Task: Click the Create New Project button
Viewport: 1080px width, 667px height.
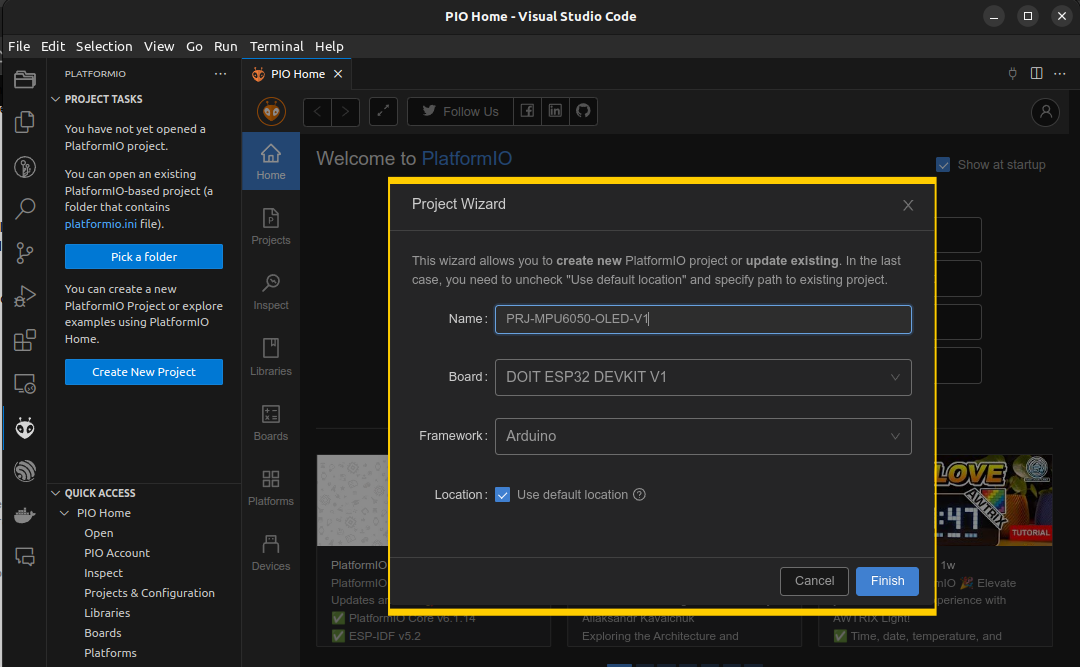Action: click(x=144, y=372)
